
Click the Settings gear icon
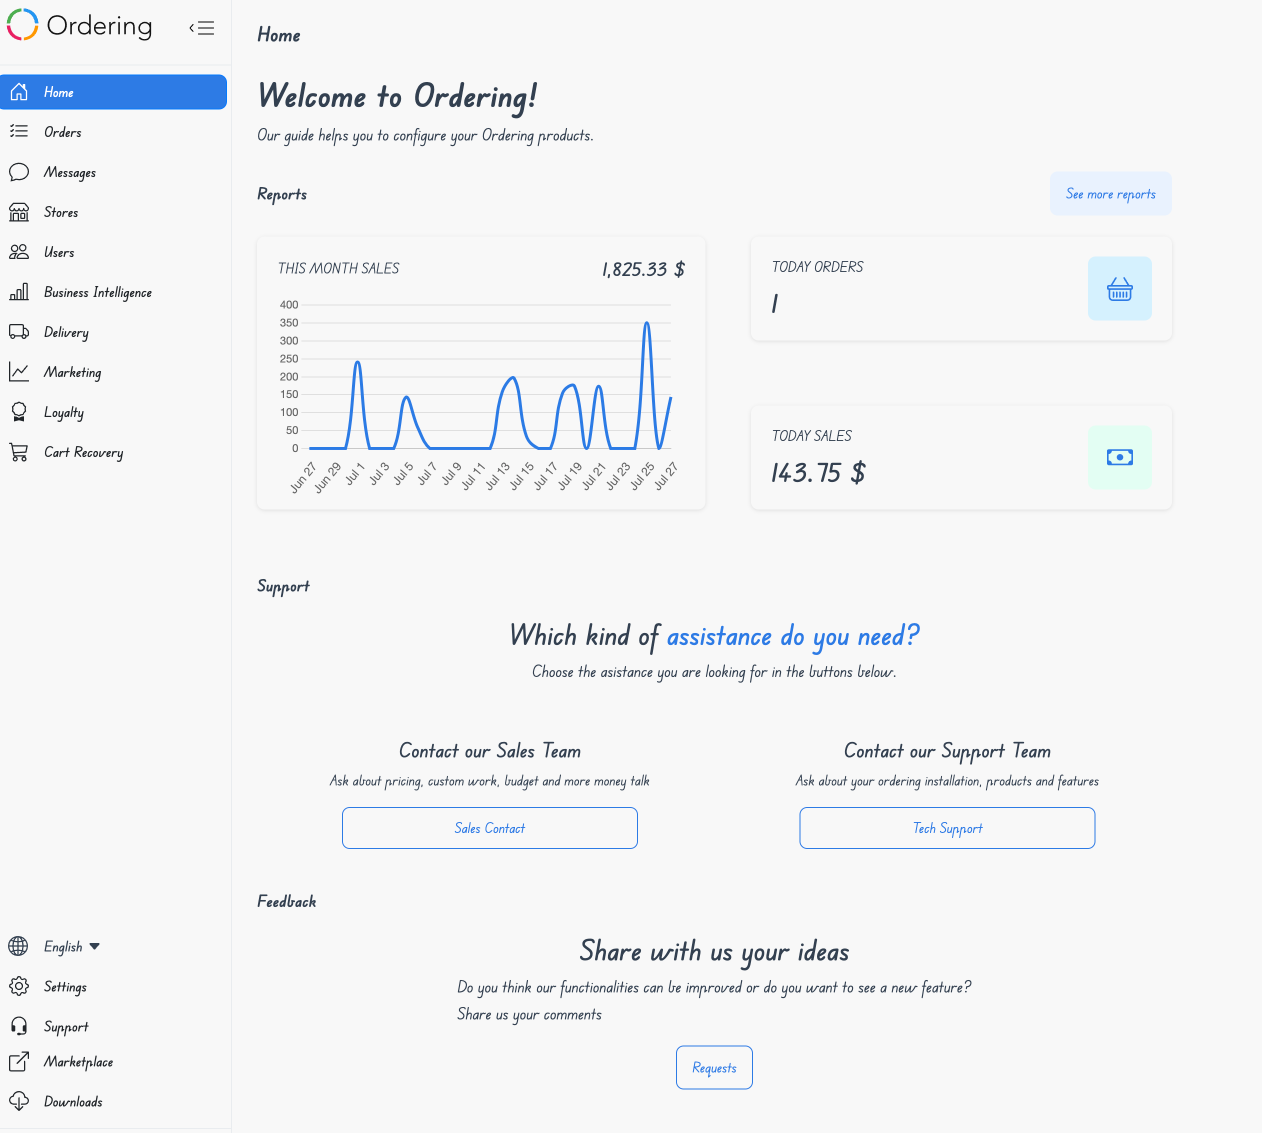(x=19, y=986)
